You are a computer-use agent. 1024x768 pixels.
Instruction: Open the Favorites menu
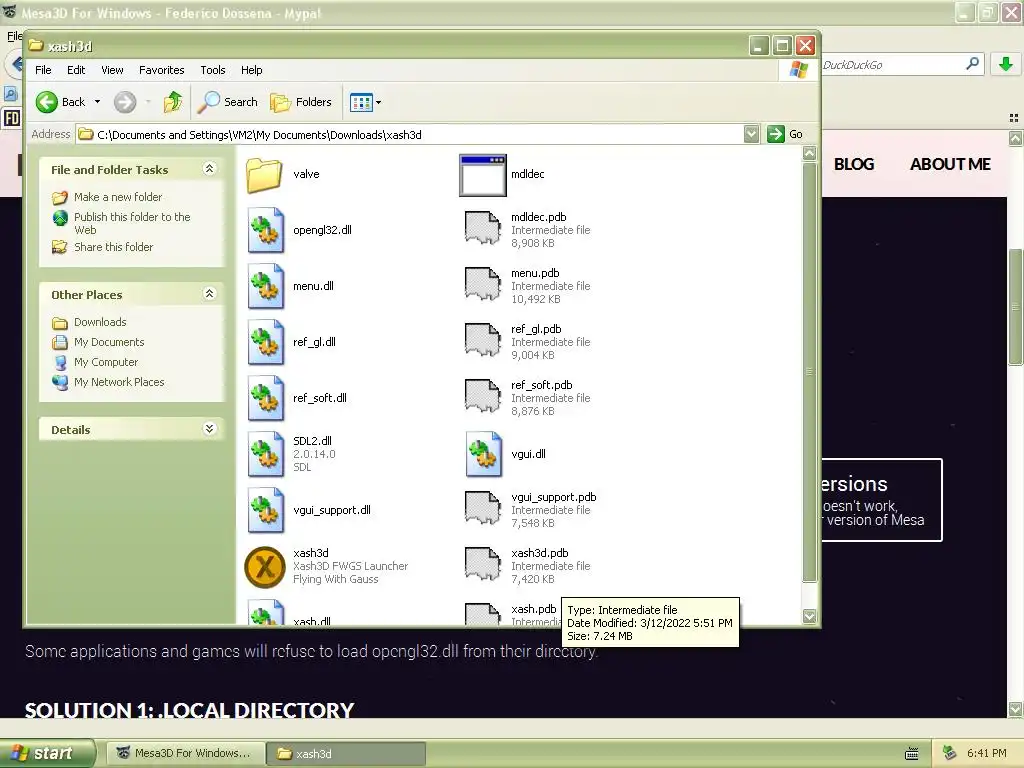pos(161,70)
